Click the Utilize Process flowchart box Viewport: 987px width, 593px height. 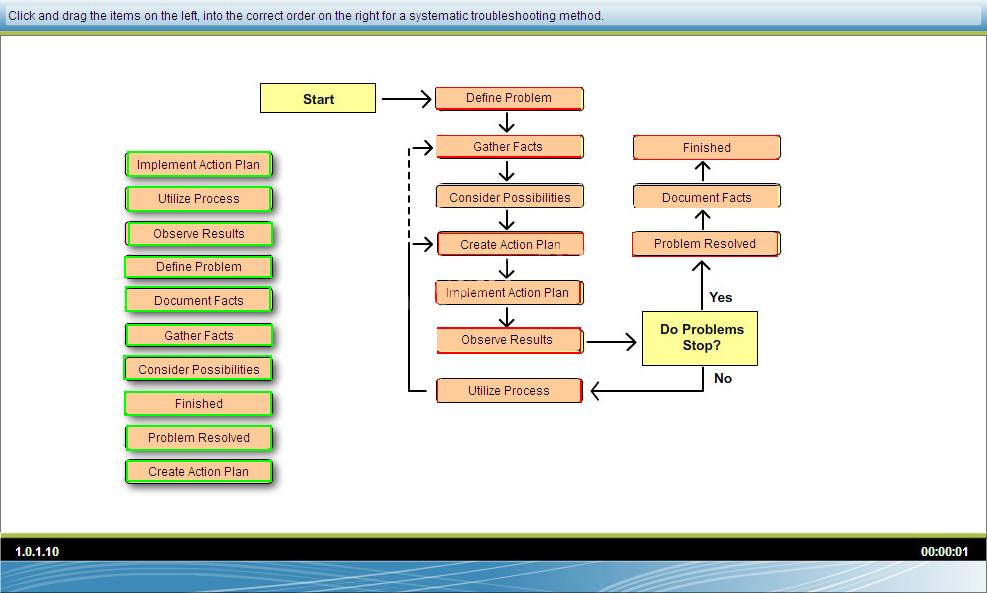click(509, 390)
